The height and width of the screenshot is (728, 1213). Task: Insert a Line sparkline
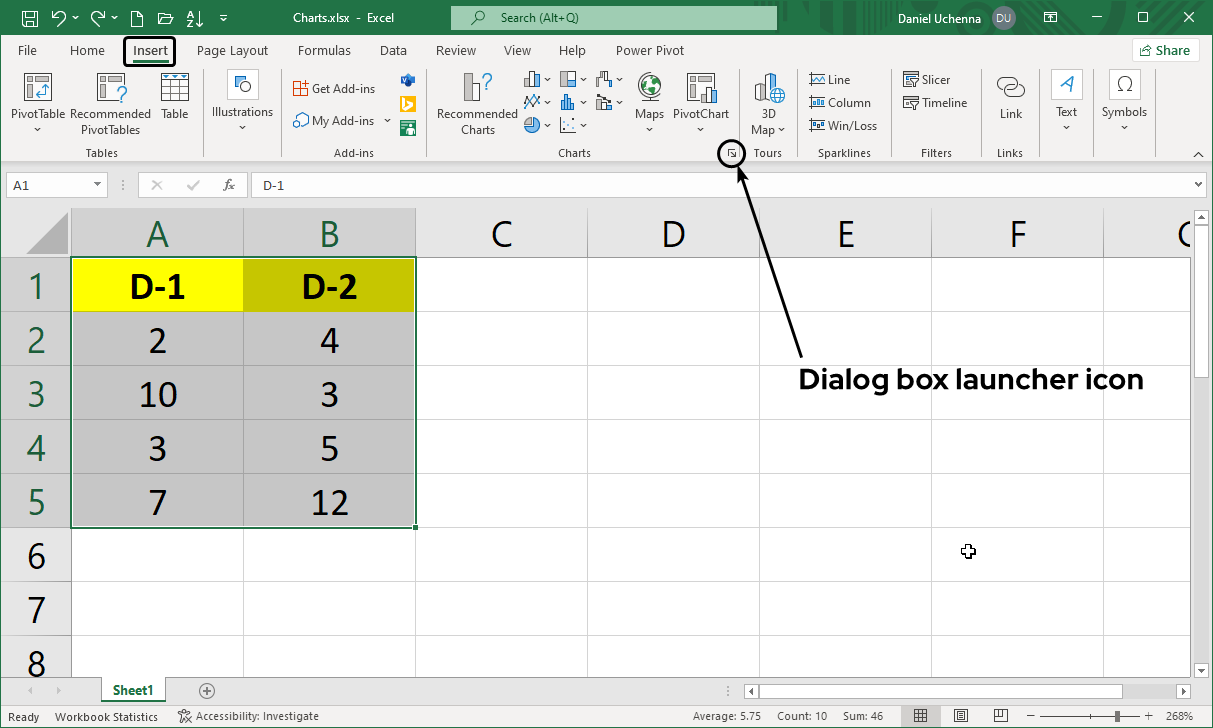830,80
